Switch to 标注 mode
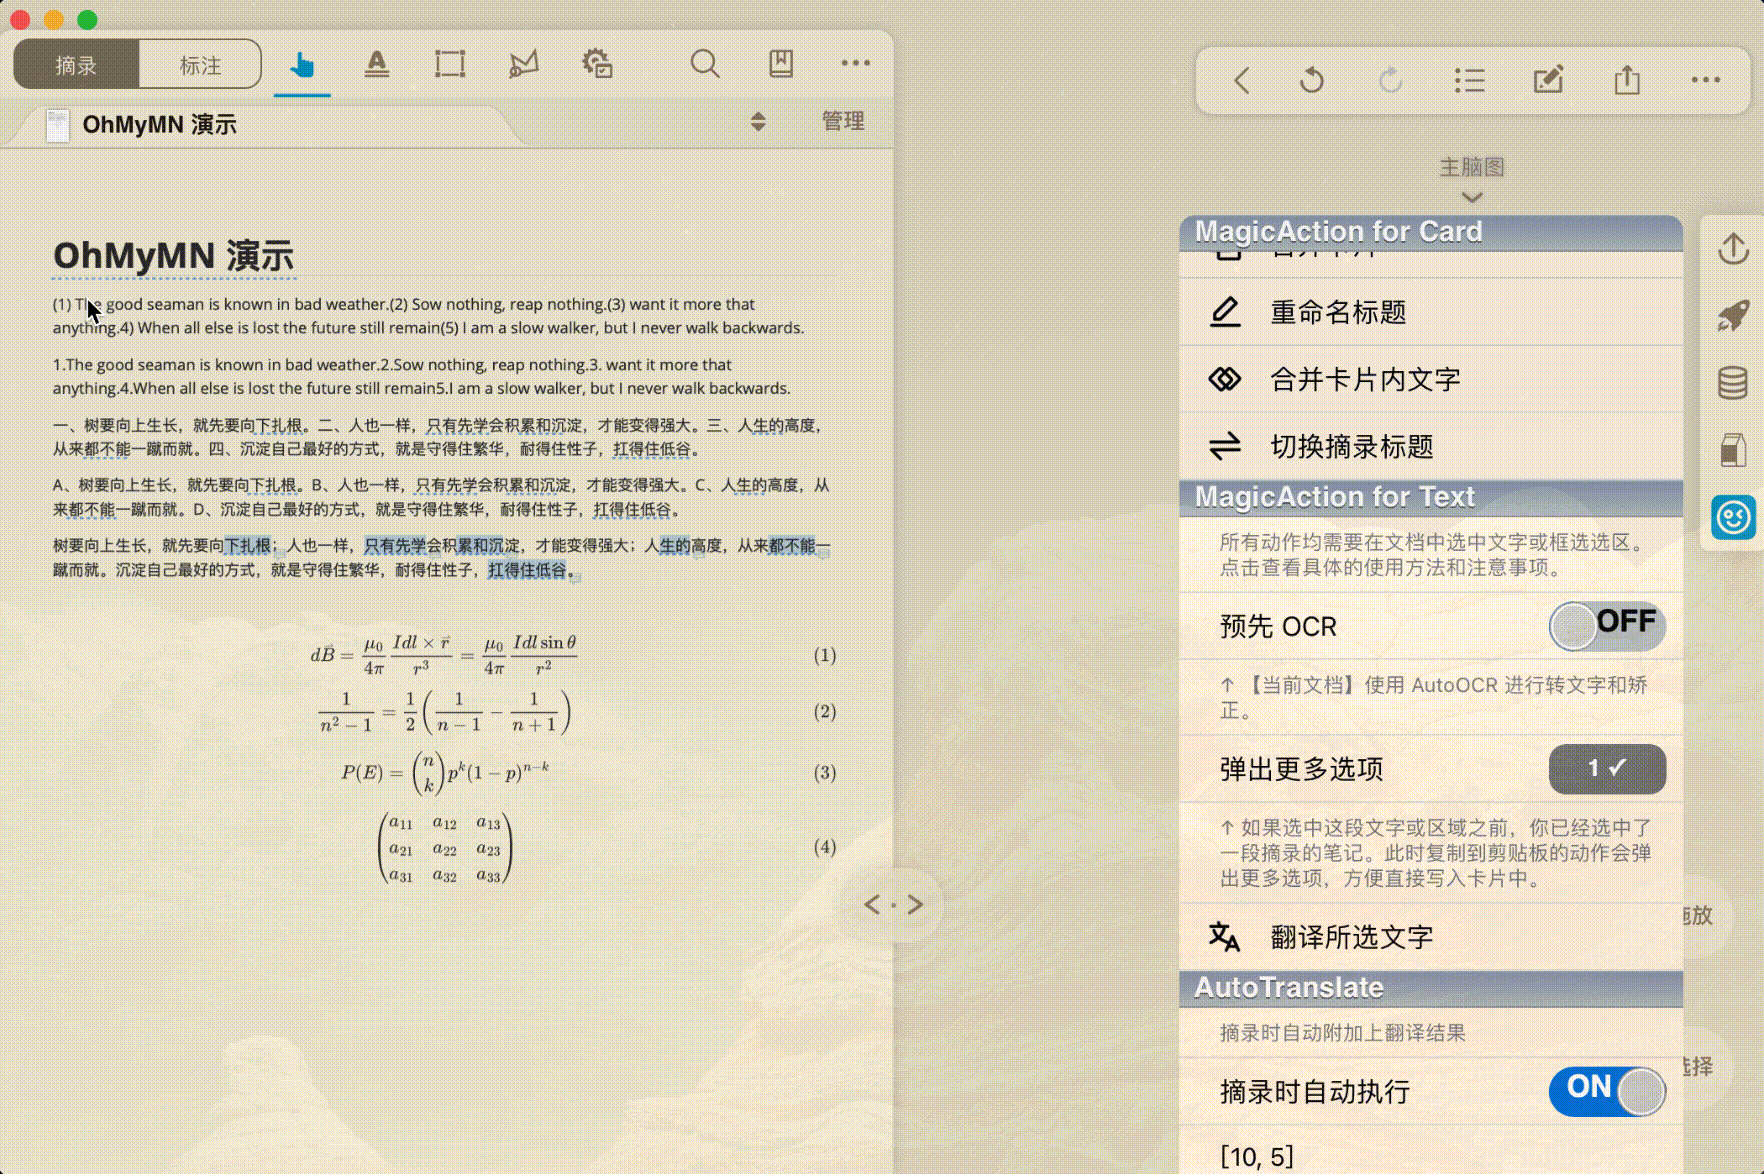This screenshot has height=1174, width=1764. coord(200,65)
